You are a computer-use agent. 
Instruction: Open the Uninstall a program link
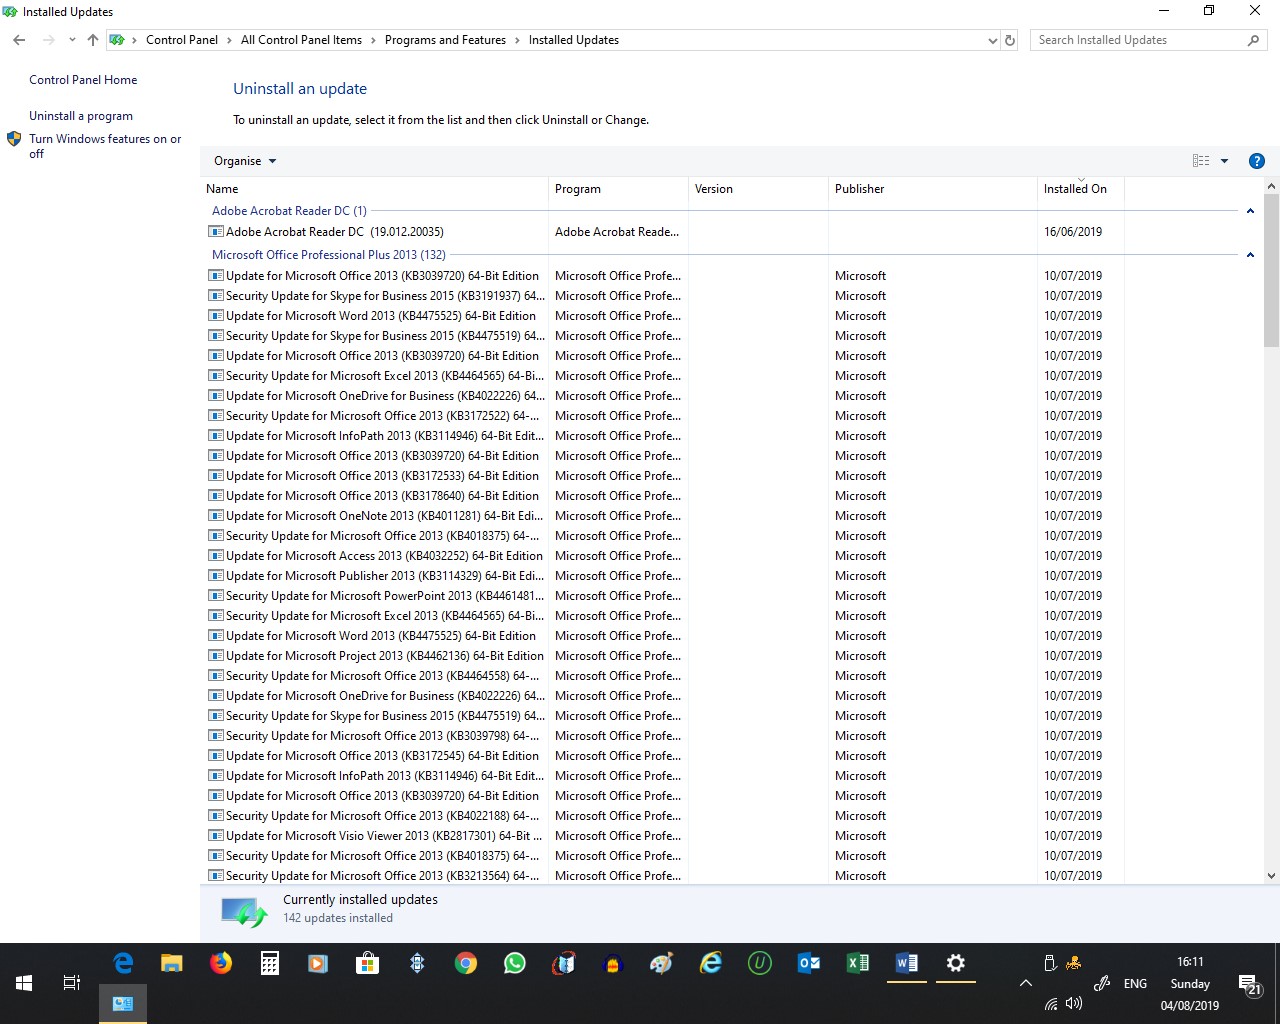point(81,116)
